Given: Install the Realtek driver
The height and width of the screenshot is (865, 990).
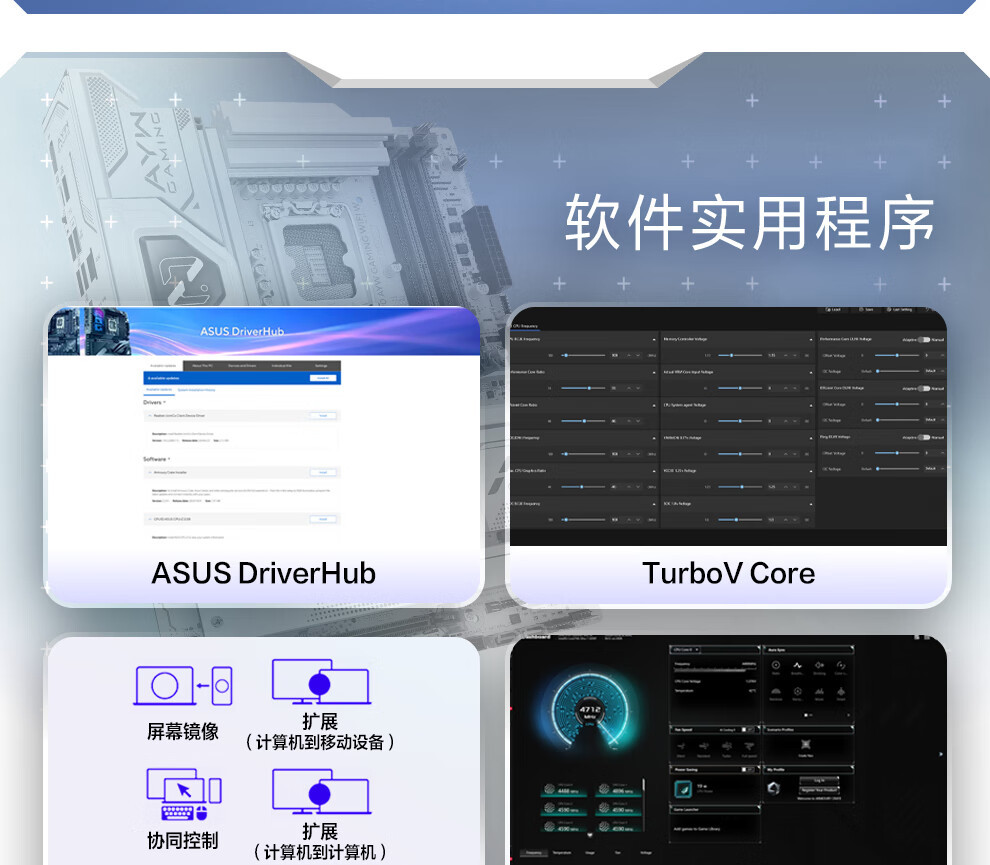Looking at the screenshot, I should coord(323,415).
